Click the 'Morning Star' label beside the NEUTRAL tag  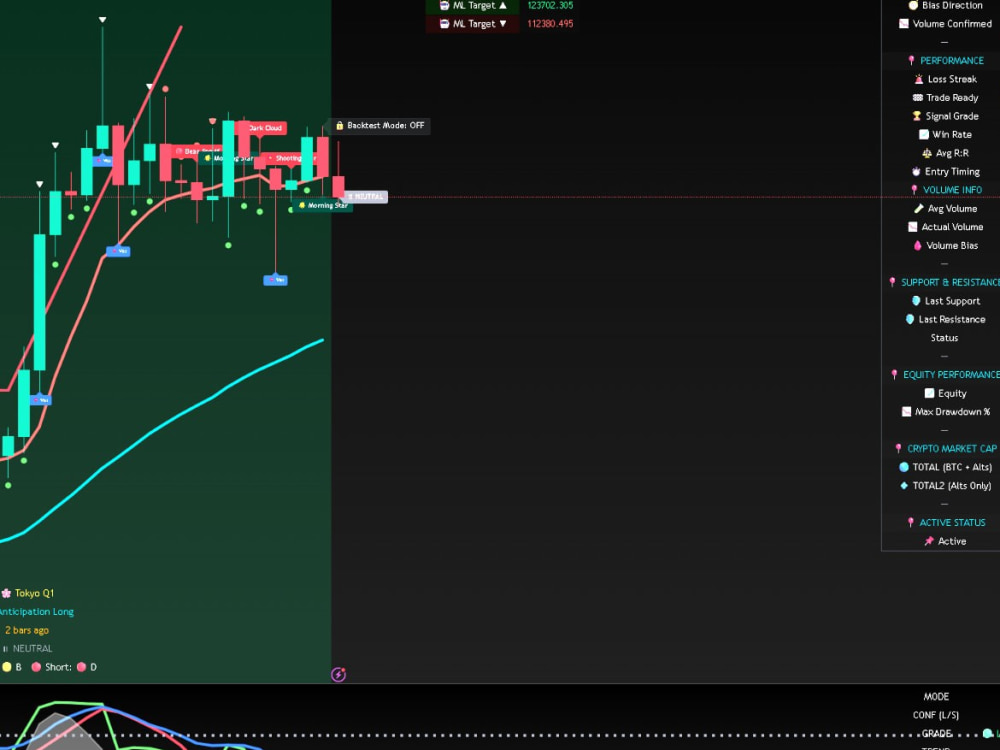click(324, 205)
